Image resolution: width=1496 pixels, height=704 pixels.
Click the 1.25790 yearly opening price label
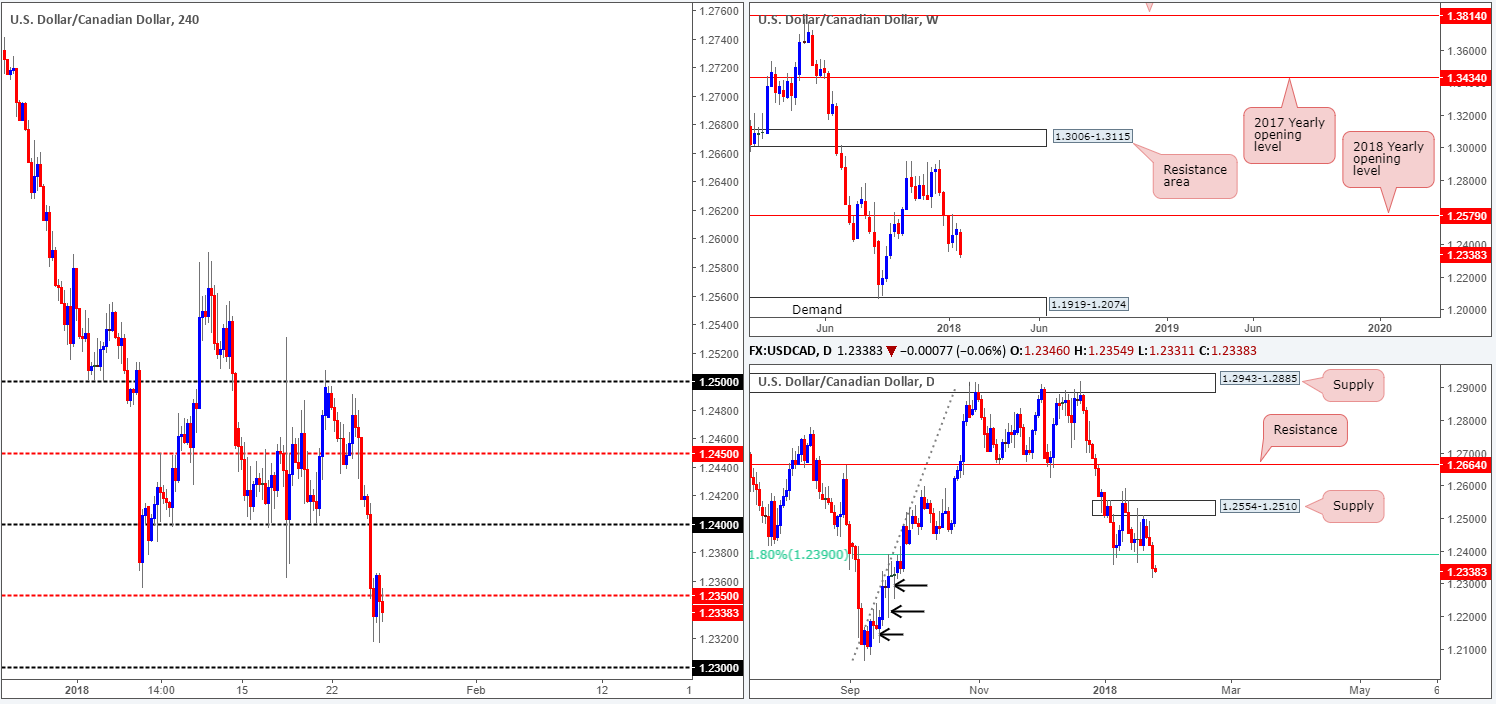click(x=1466, y=216)
